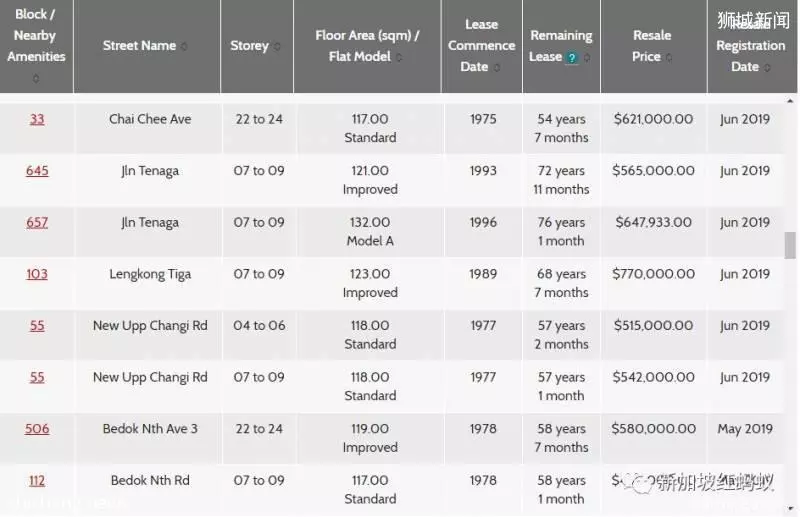This screenshot has height=517, width=800.
Task: Click the scrollbar up arrow
Action: coord(790,101)
